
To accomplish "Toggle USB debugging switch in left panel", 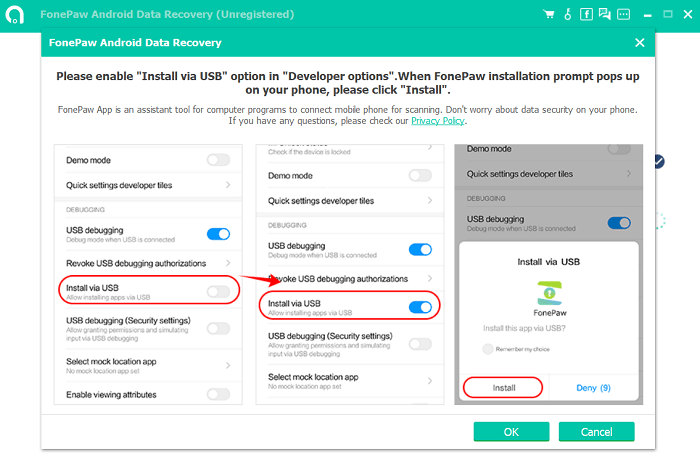I will click(218, 234).
